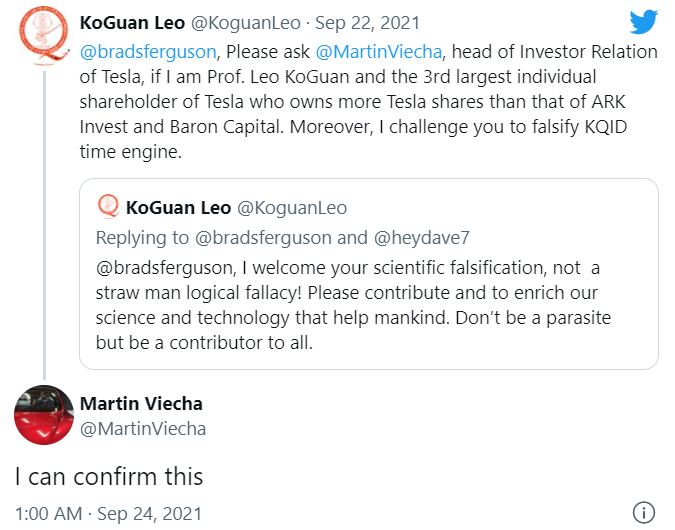This screenshot has height=530, width=675.
Task: Click the @MartinViecha handle below name
Action: pos(142,428)
